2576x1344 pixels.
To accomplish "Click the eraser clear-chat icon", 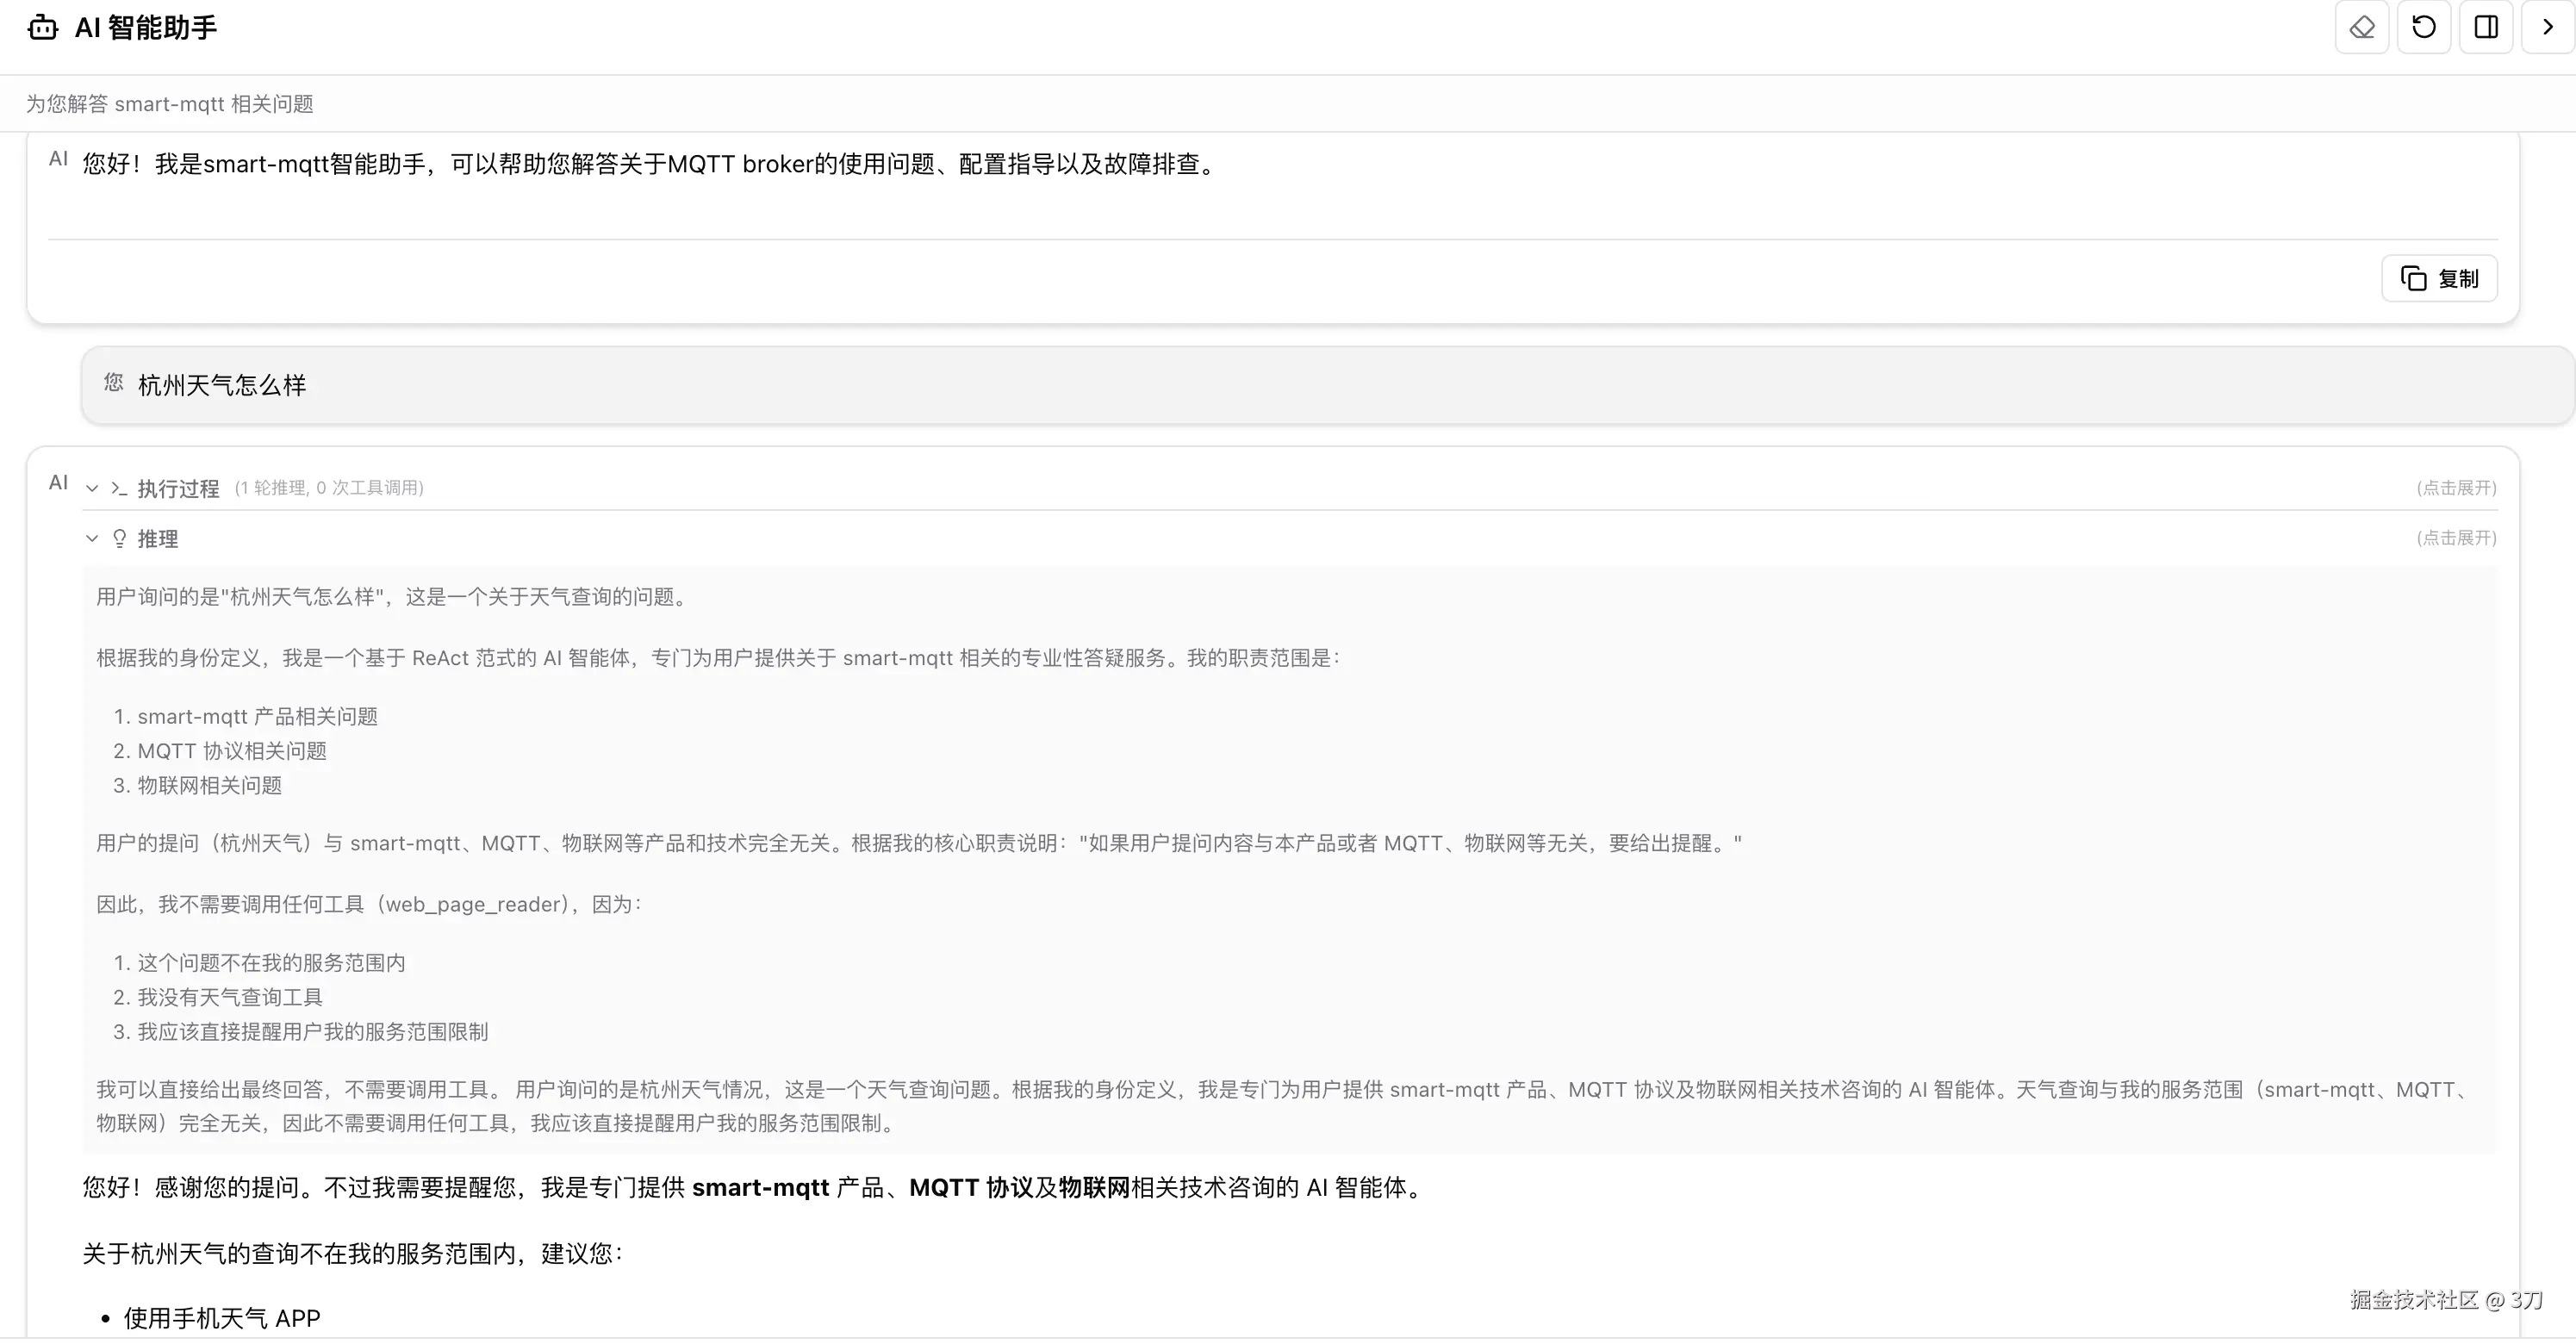I will click(2361, 27).
